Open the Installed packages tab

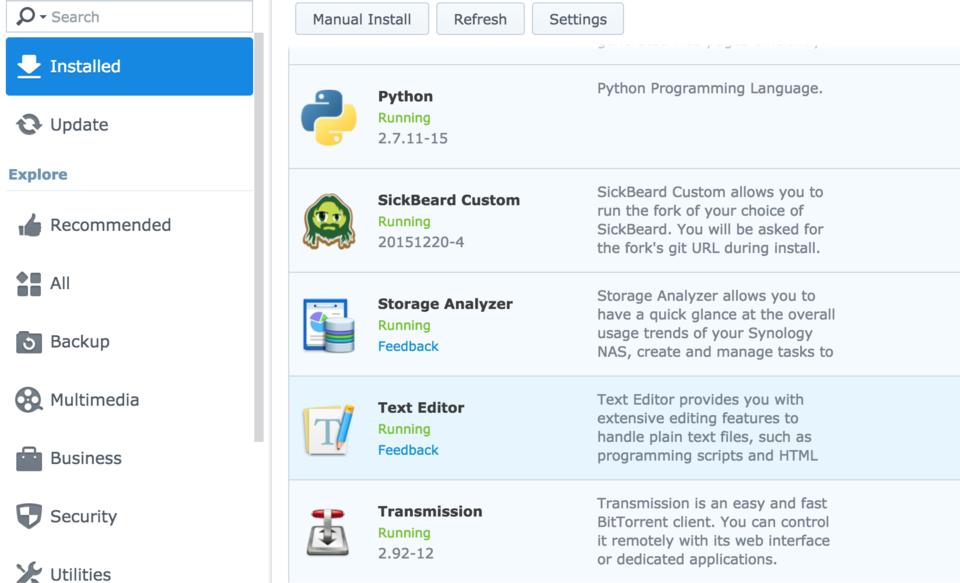(129, 66)
